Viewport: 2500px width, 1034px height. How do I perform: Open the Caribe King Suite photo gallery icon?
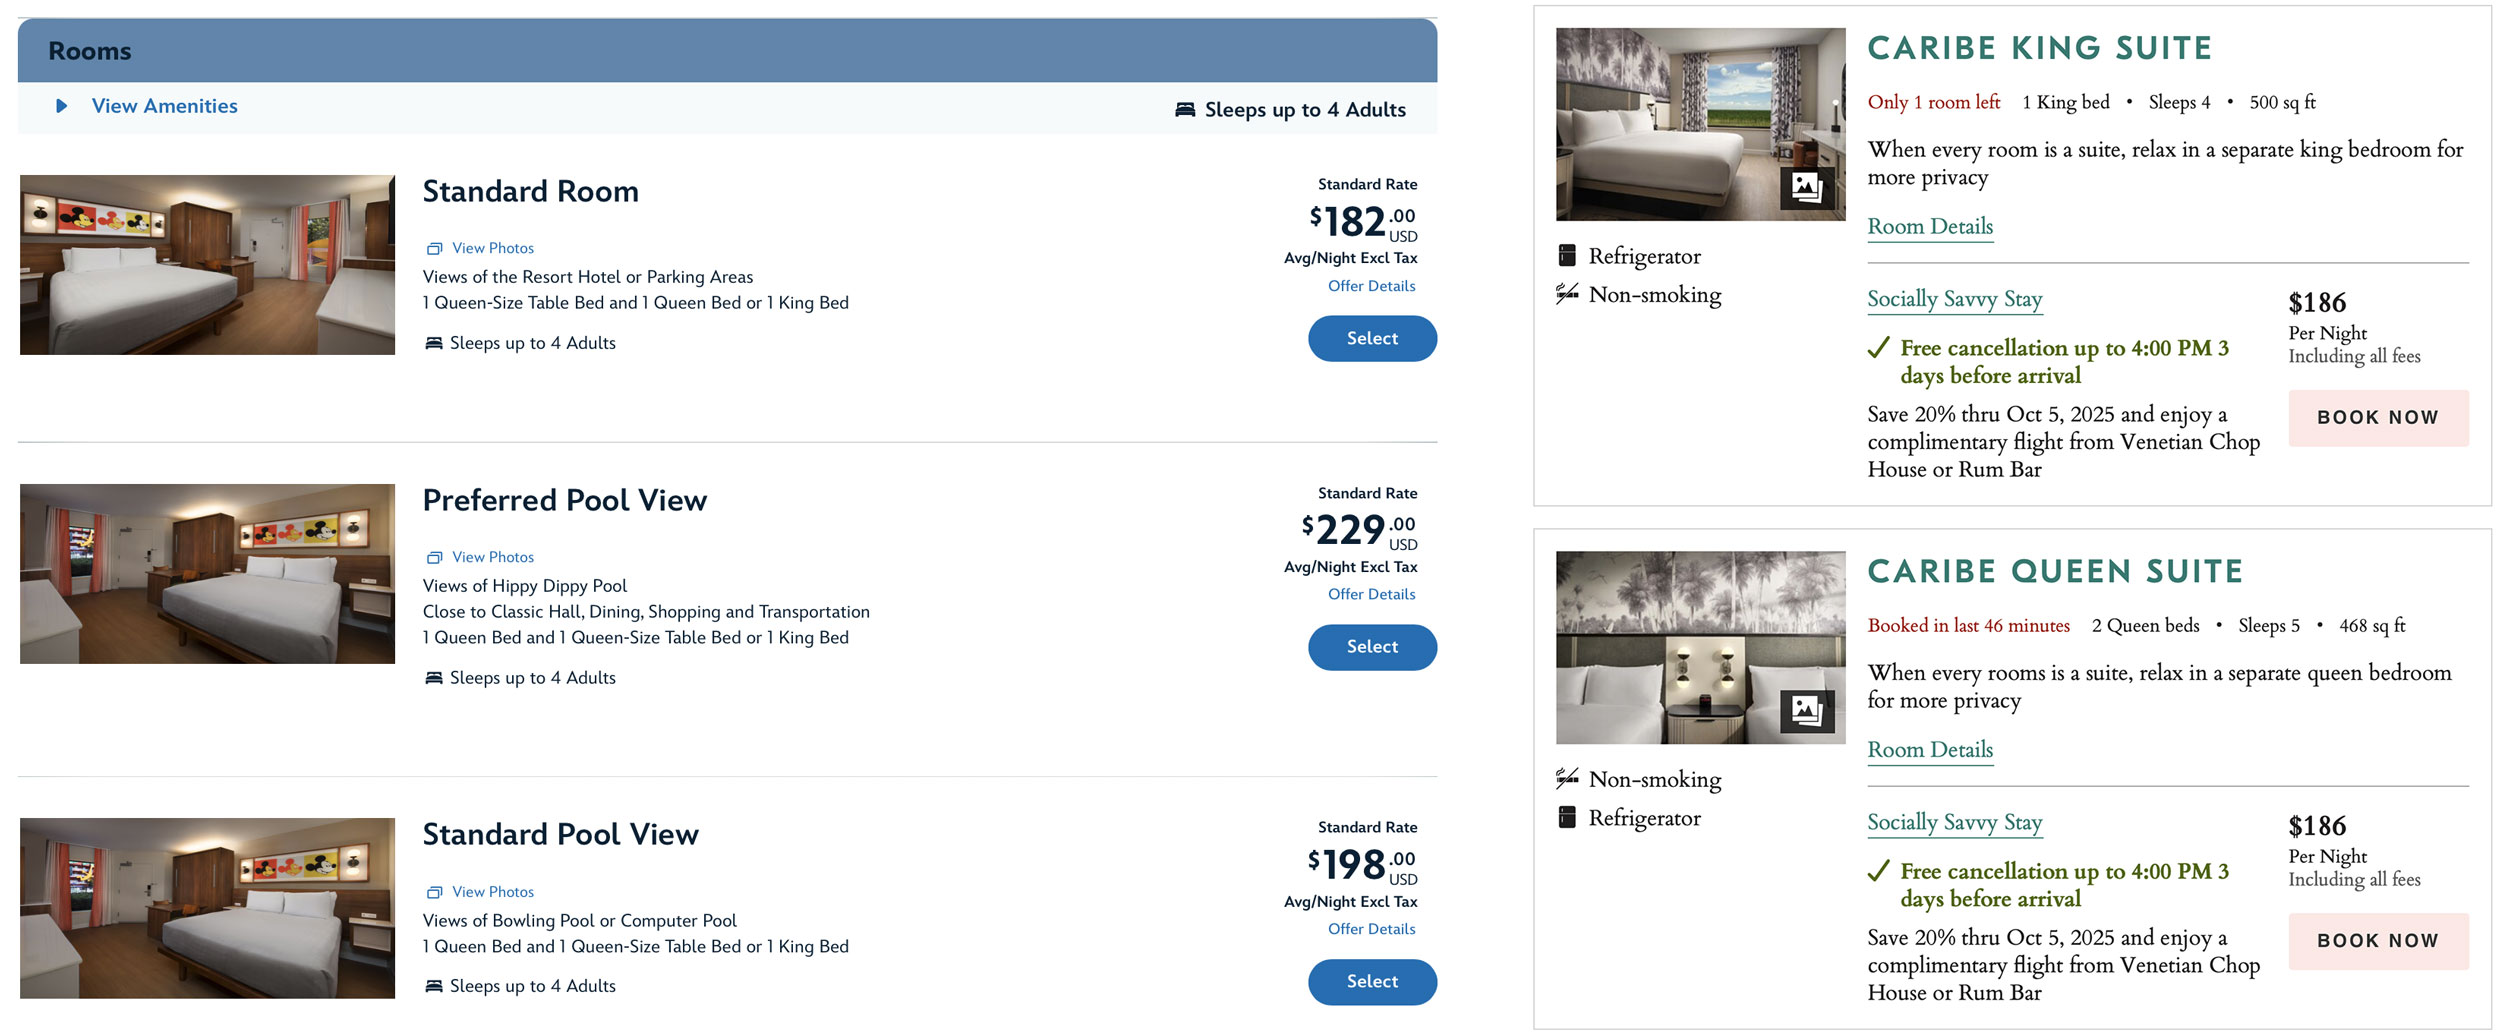[1806, 188]
